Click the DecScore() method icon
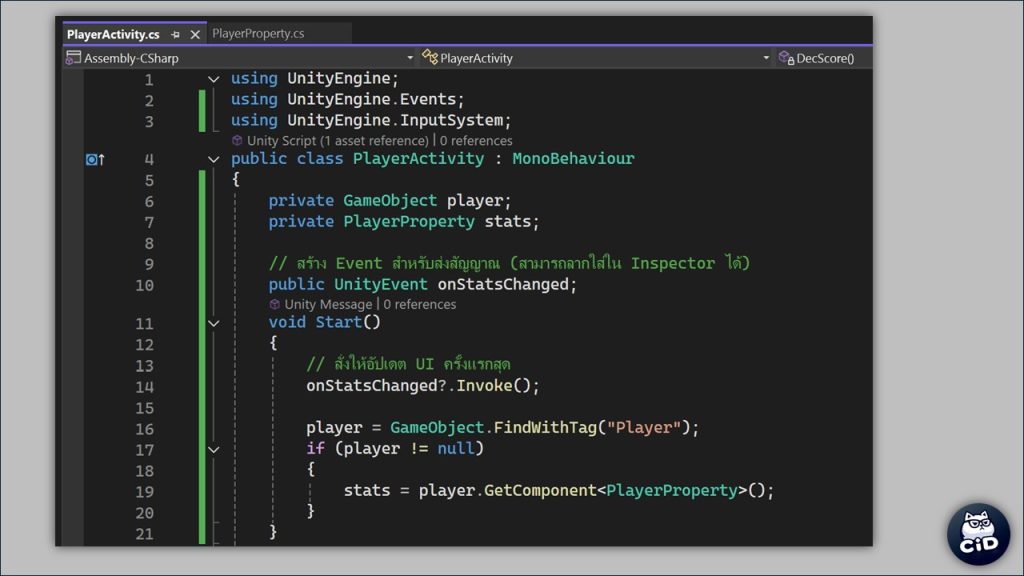Image resolution: width=1024 pixels, height=576 pixels. [786, 58]
